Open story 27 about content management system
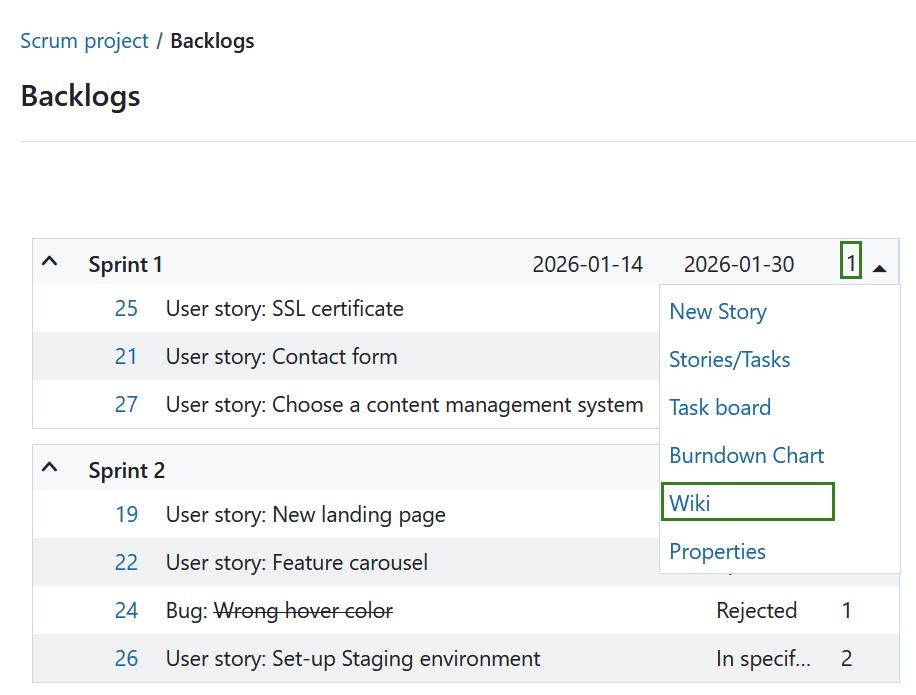 (126, 405)
